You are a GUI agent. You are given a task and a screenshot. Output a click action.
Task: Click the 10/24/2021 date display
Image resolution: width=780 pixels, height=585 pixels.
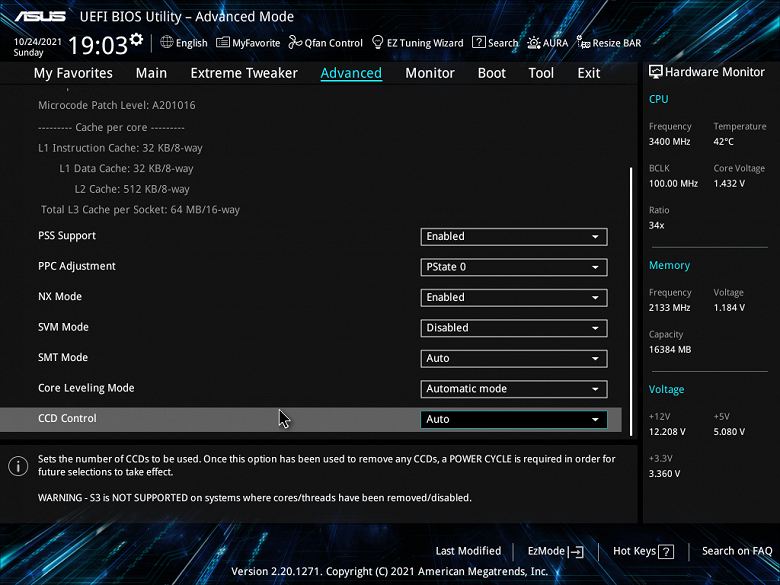[x=37, y=42]
